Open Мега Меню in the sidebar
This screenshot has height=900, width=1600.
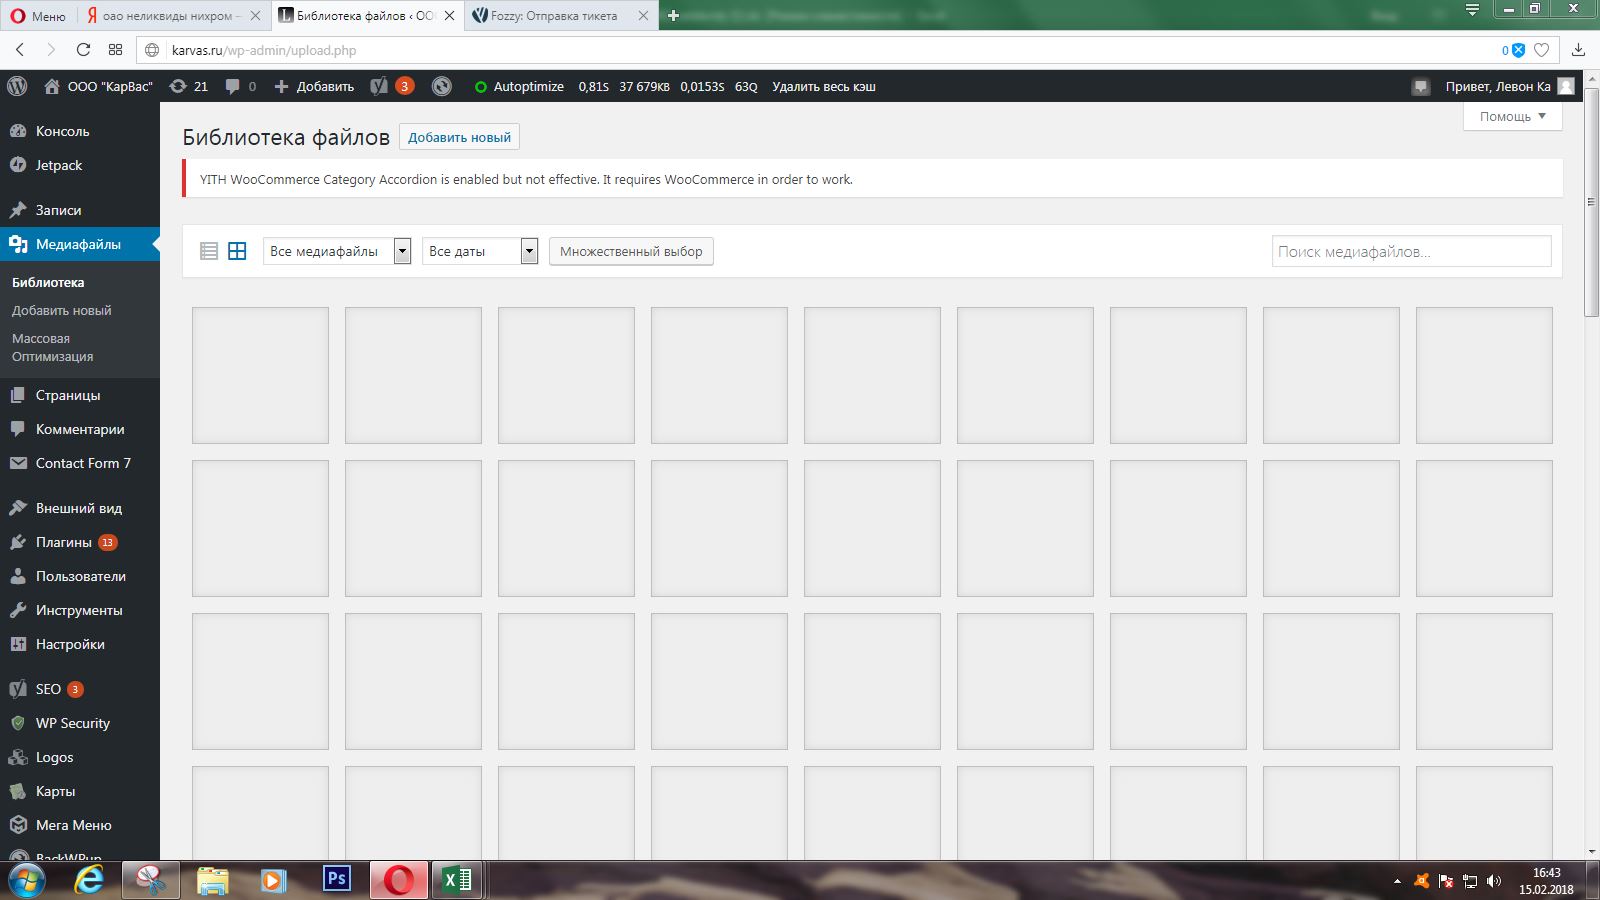[80, 825]
